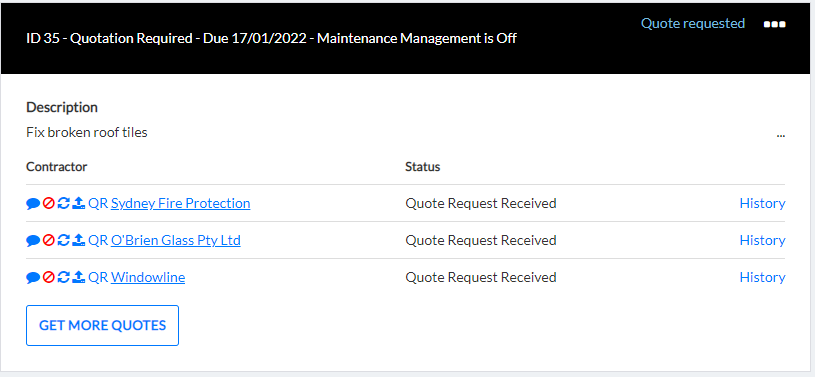The height and width of the screenshot is (377, 815).
Task: Click the GET MORE QUOTES button
Action: pyautogui.click(x=102, y=326)
